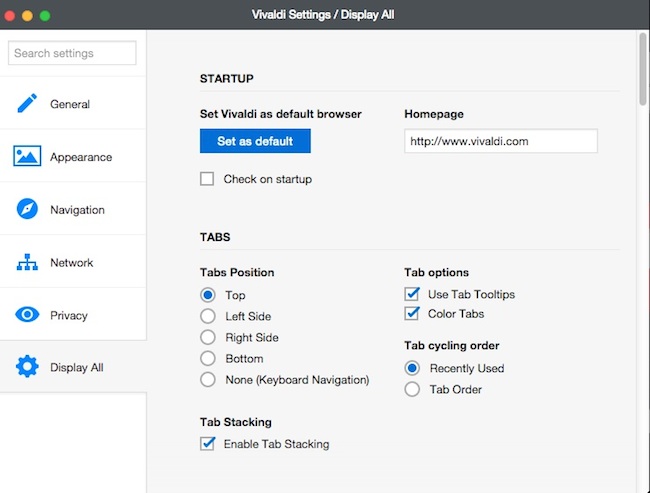Minimize the settings window with yellow button
The image size is (650, 493).
[27, 16]
